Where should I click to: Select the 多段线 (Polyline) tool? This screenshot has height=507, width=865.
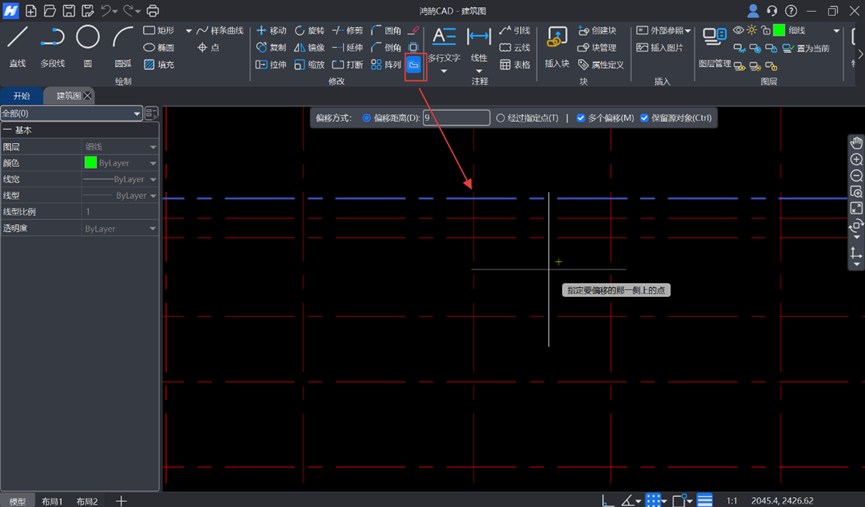(52, 45)
